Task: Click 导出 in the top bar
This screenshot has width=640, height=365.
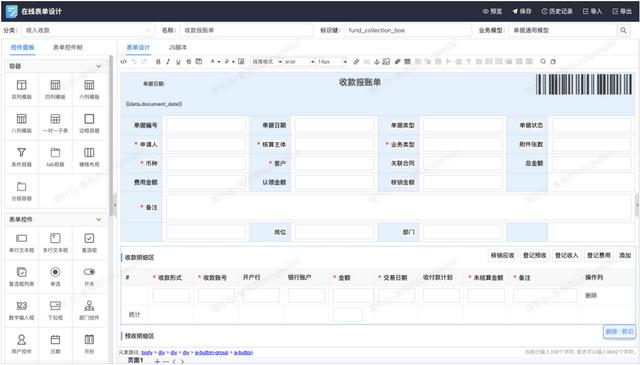Action: coord(622,11)
